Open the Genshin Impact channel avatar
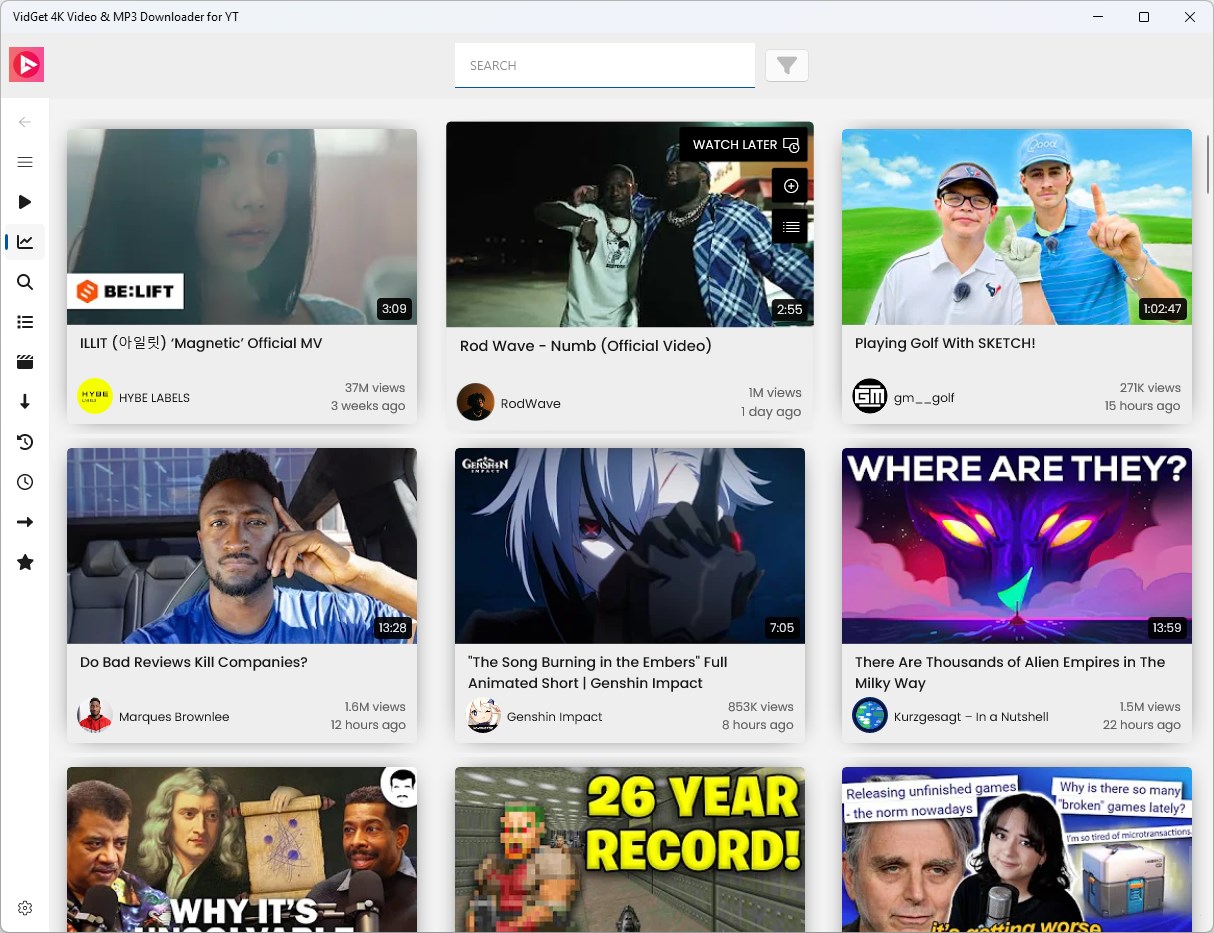The width and height of the screenshot is (1214, 933). tap(484, 715)
